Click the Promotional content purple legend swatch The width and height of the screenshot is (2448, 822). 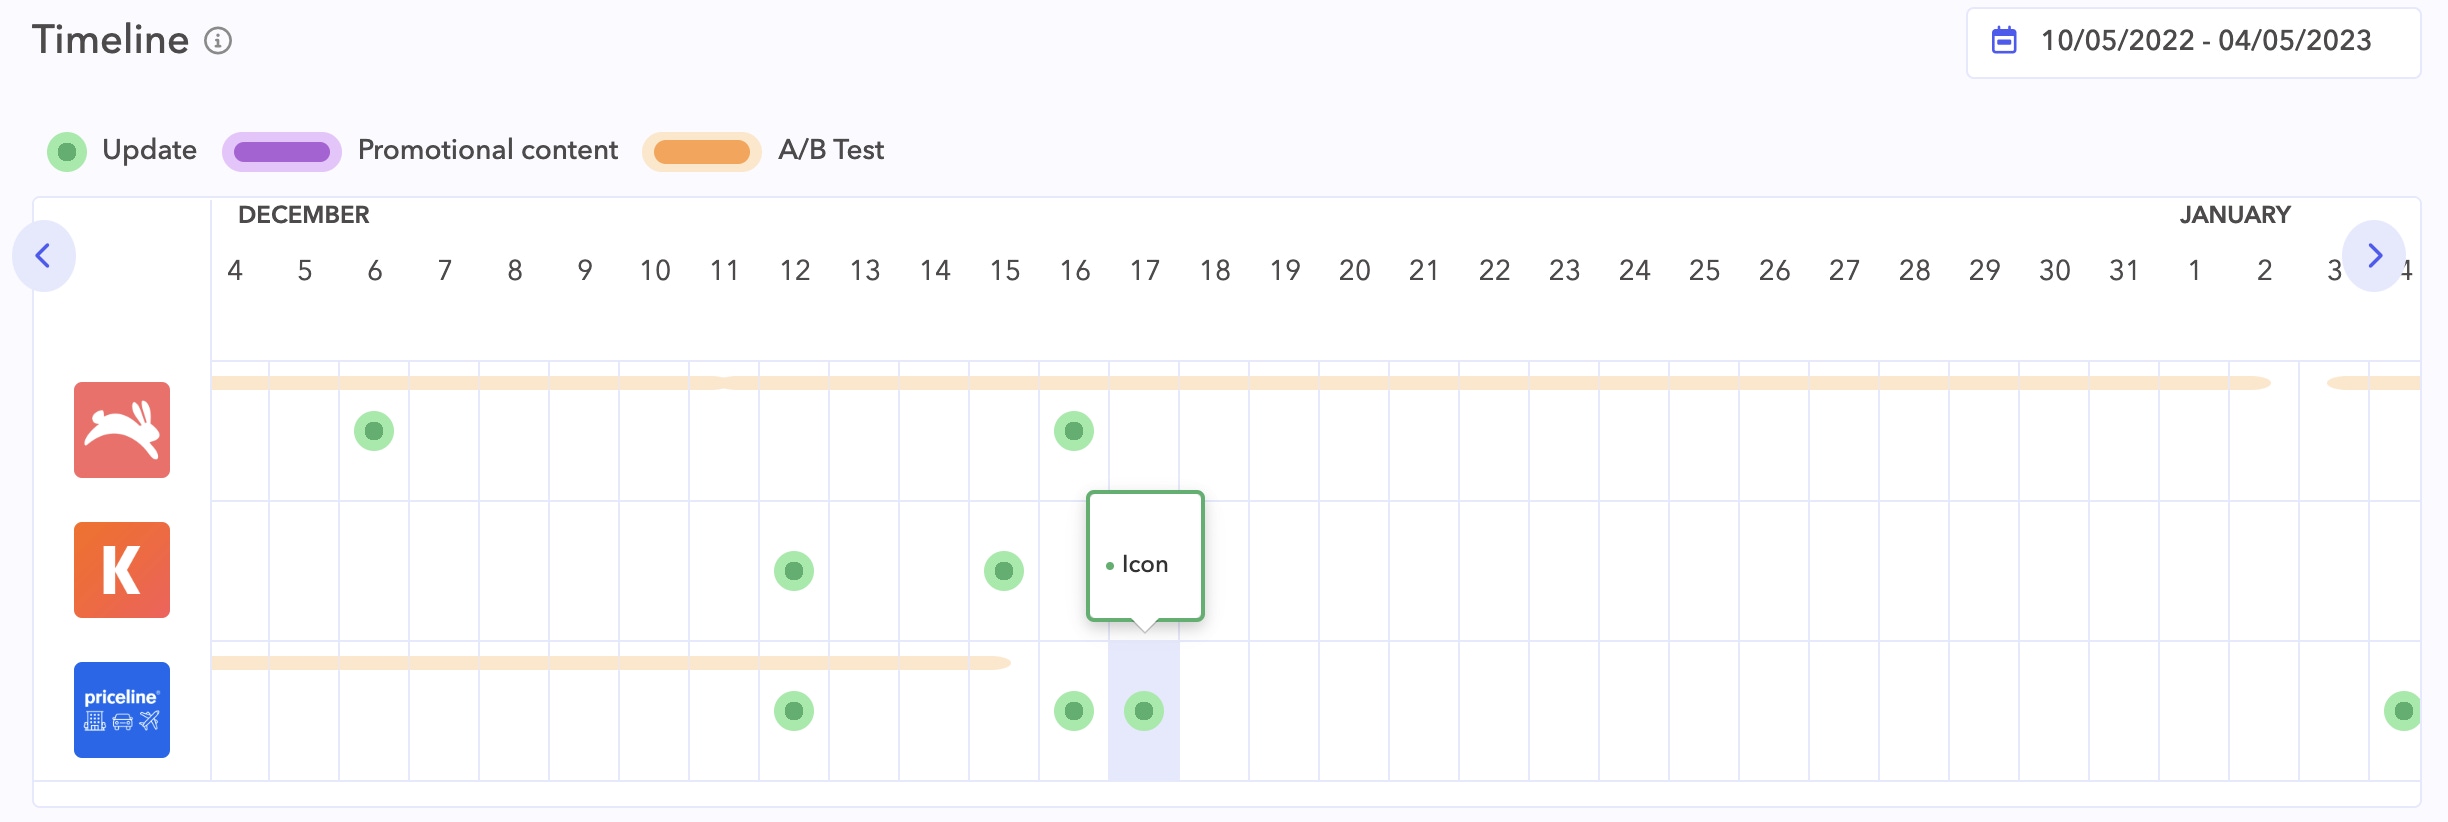tap(282, 152)
